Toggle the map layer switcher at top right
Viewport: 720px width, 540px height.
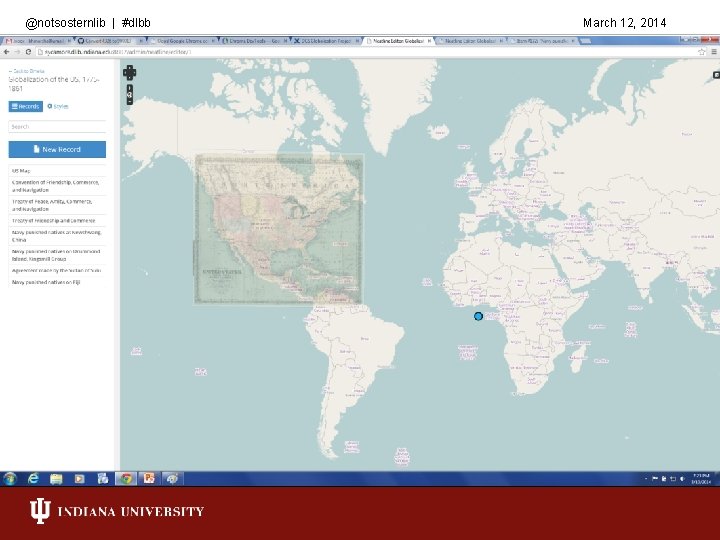pos(716,75)
